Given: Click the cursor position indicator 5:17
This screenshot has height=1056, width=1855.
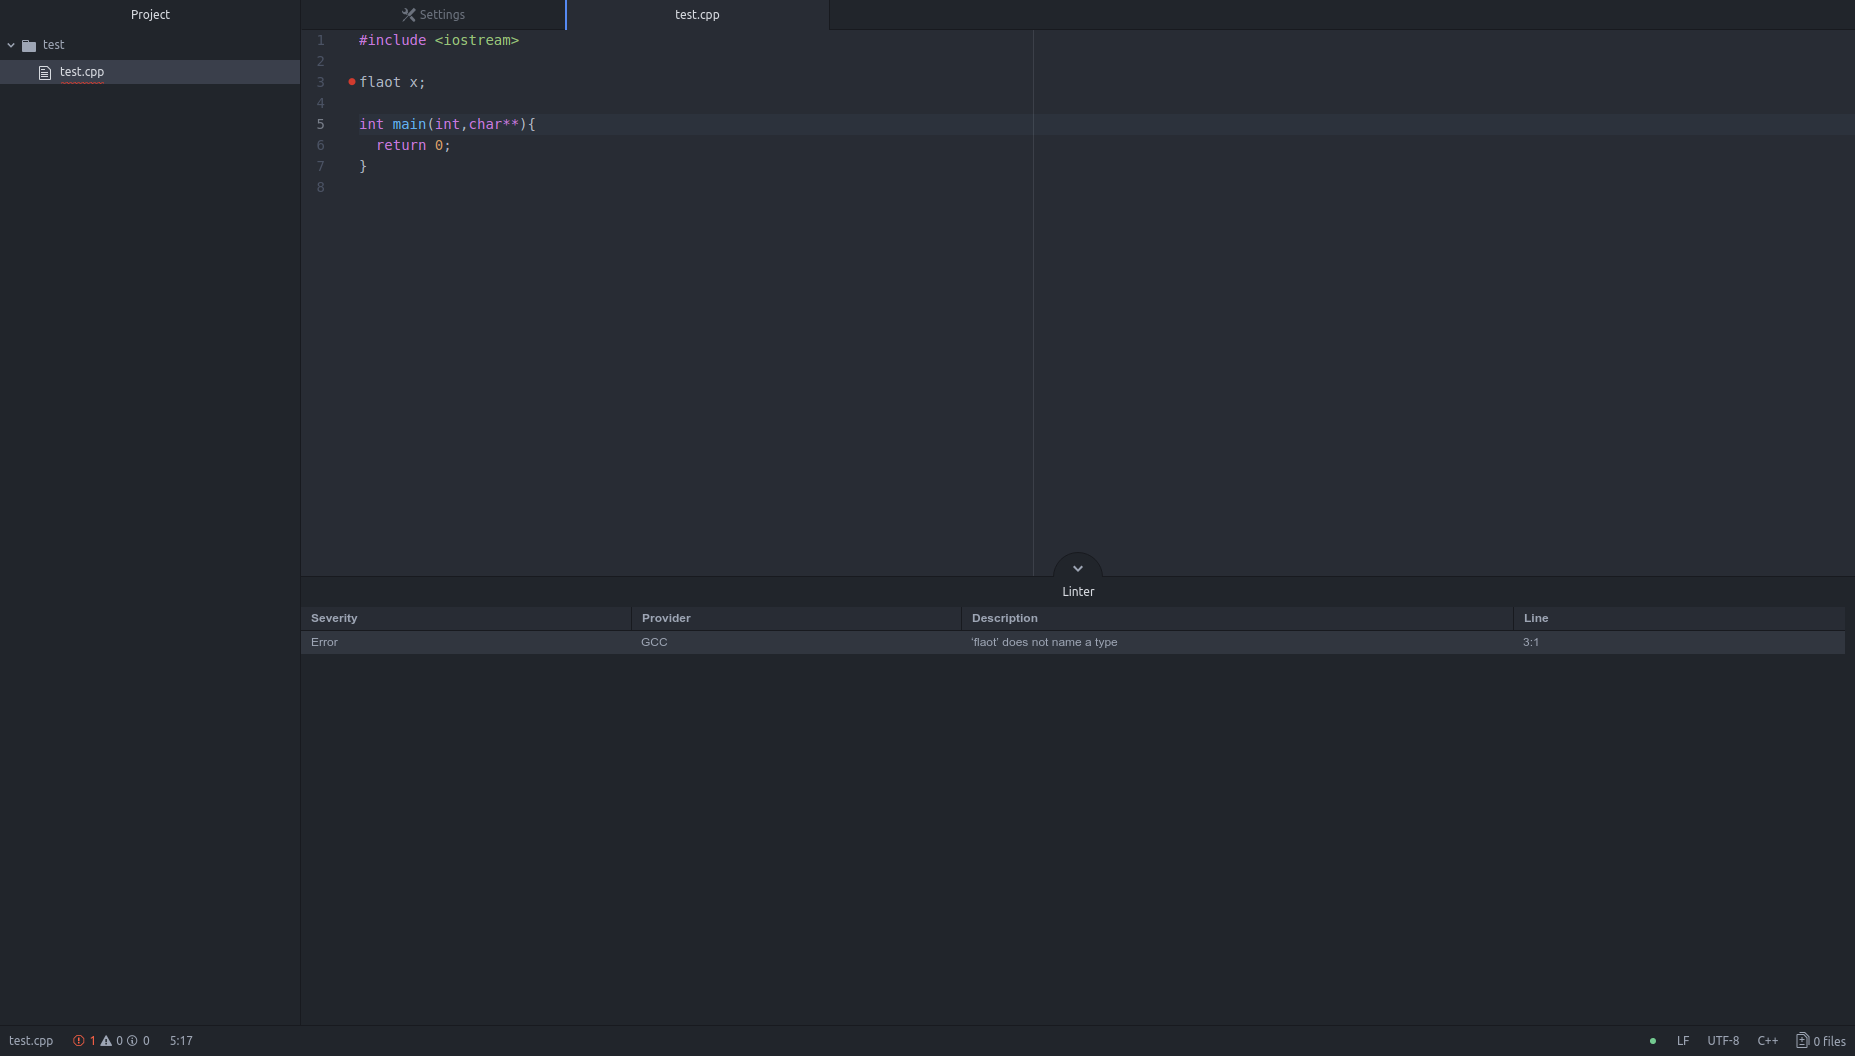Looking at the screenshot, I should point(180,1041).
